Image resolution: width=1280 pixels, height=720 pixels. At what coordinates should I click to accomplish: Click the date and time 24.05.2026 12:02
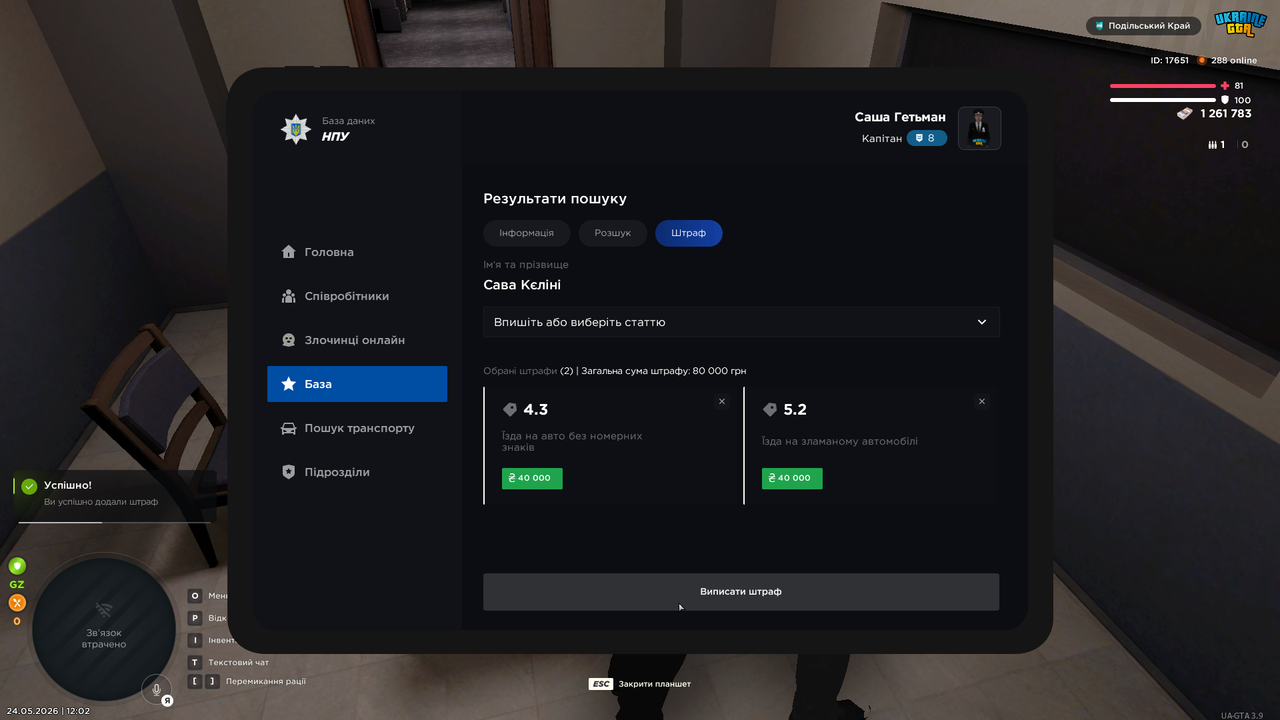(x=47, y=711)
